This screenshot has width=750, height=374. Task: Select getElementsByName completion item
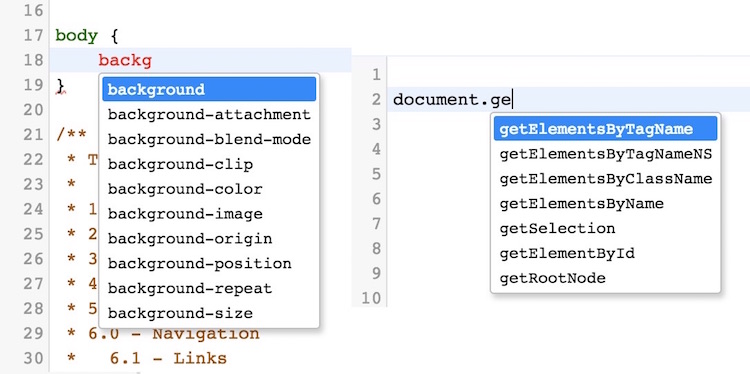[605, 204]
